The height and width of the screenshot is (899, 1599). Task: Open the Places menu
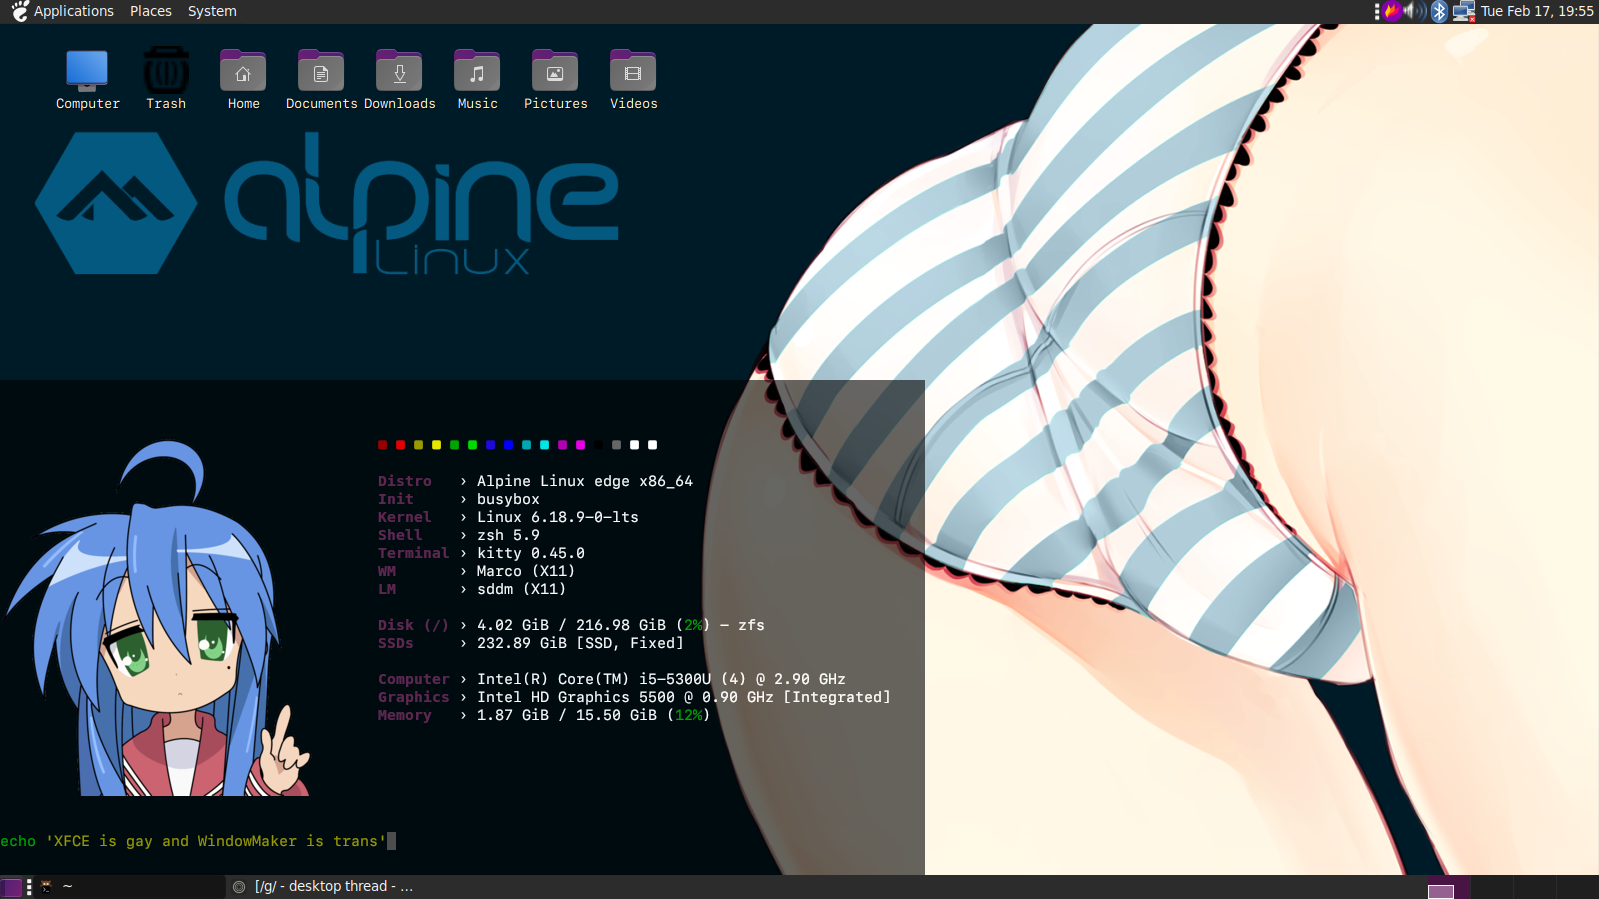tap(151, 11)
